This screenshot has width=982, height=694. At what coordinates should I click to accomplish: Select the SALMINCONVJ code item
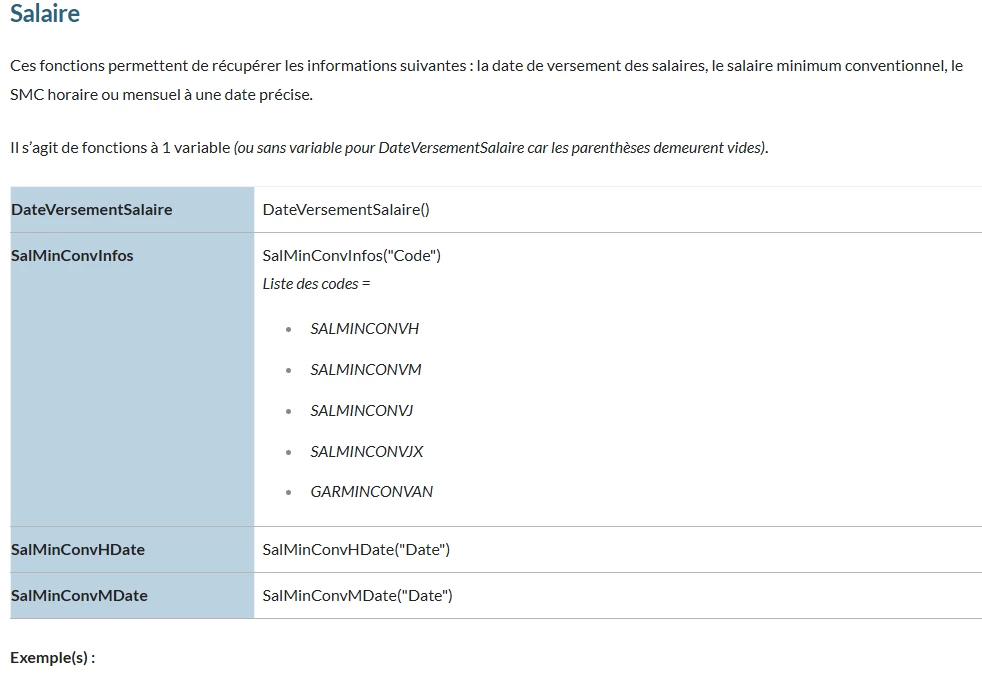coord(361,410)
